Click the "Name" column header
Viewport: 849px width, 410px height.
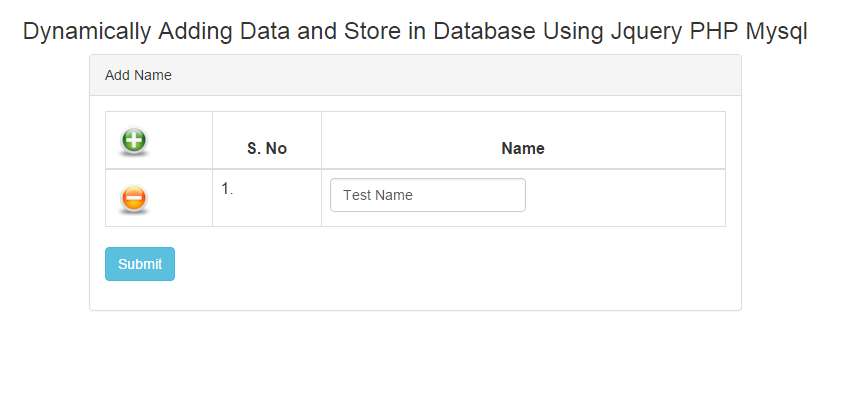point(522,148)
